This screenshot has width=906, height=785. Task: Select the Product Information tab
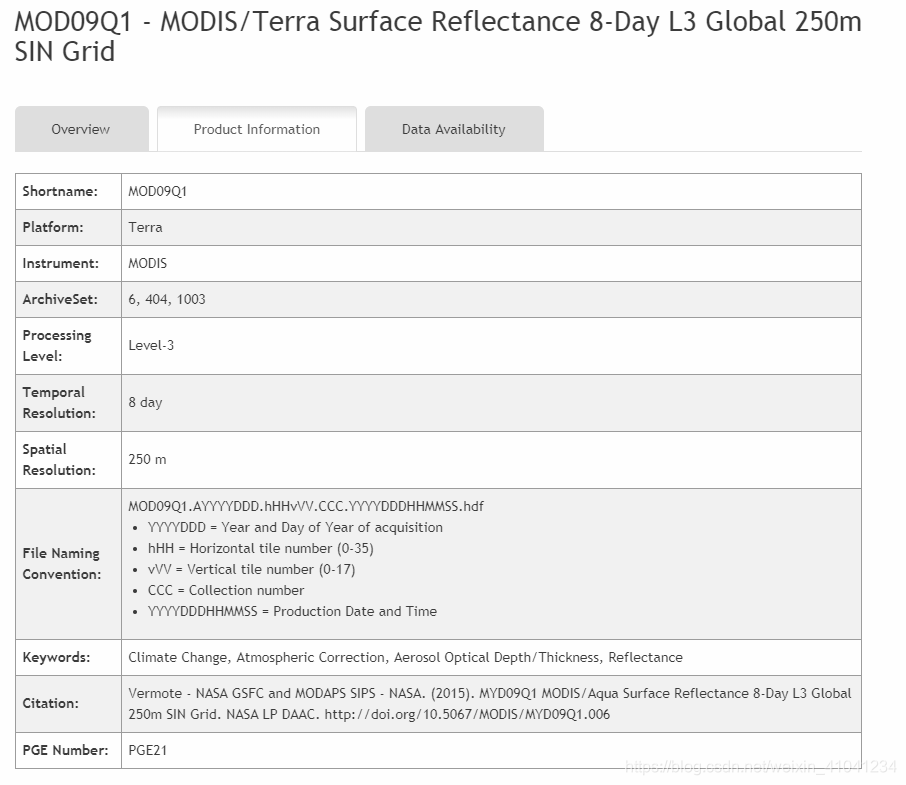pos(257,129)
